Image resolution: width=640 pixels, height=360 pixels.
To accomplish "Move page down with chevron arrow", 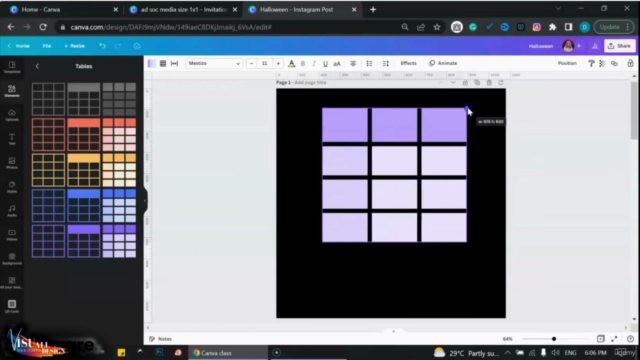I will tap(453, 82).
